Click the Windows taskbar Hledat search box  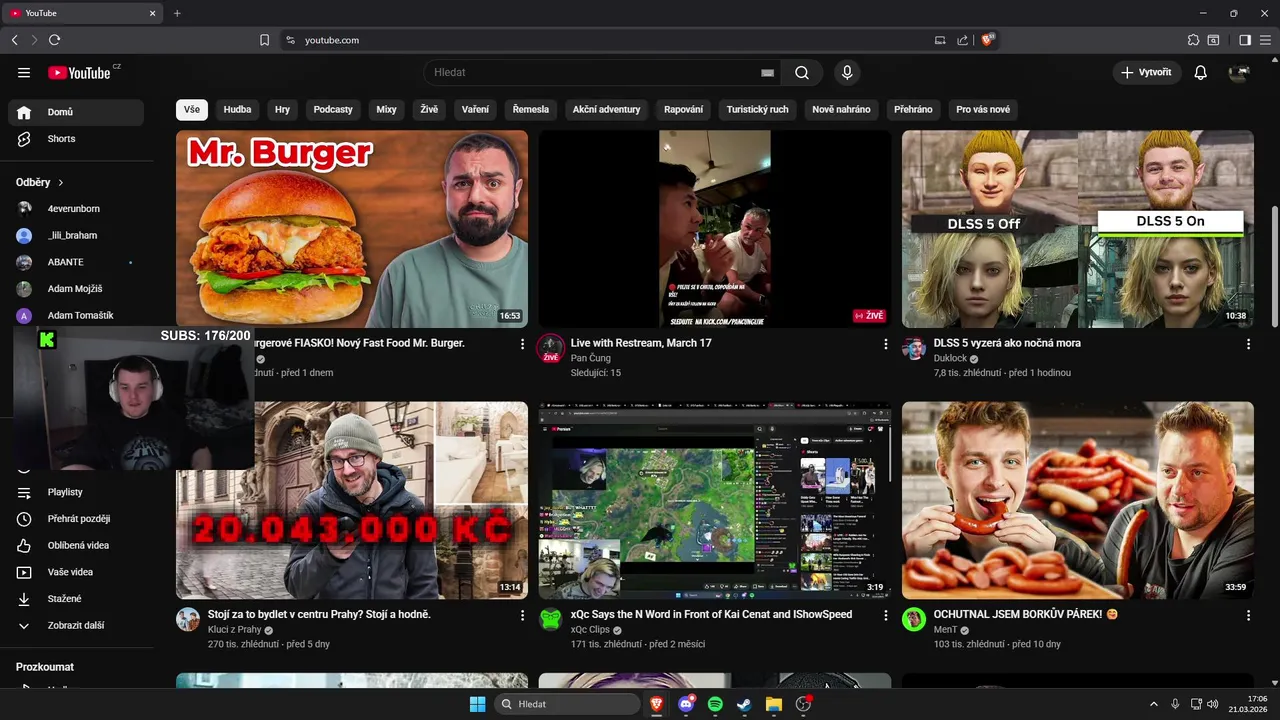pyautogui.click(x=568, y=704)
